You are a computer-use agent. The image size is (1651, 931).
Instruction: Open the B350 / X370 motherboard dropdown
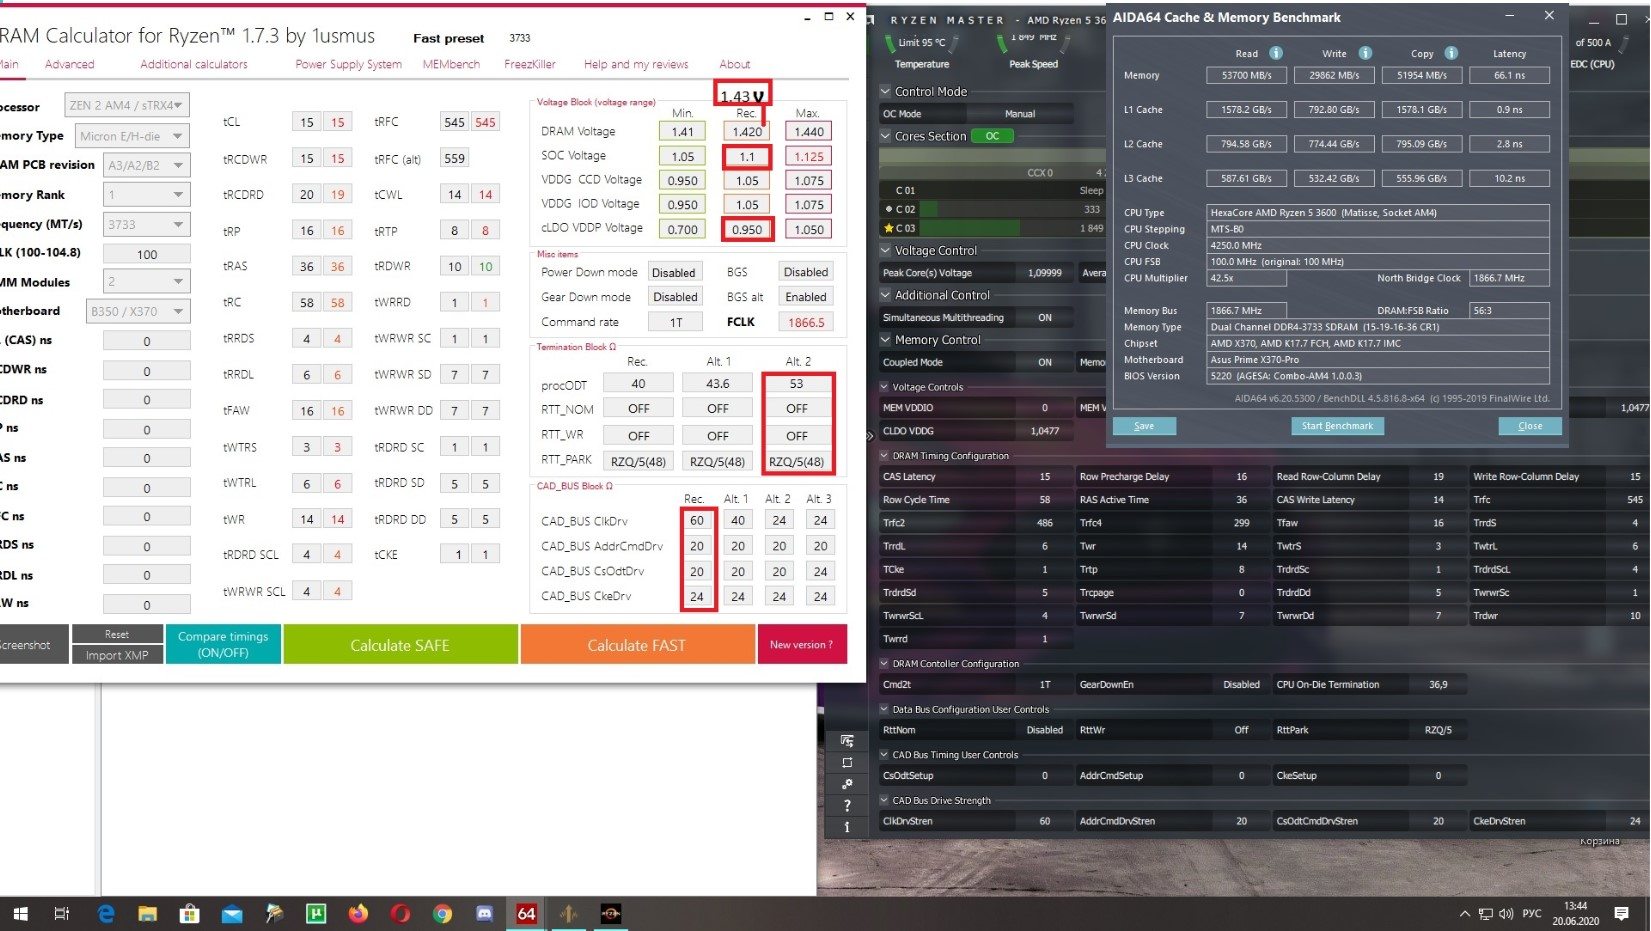click(x=138, y=311)
